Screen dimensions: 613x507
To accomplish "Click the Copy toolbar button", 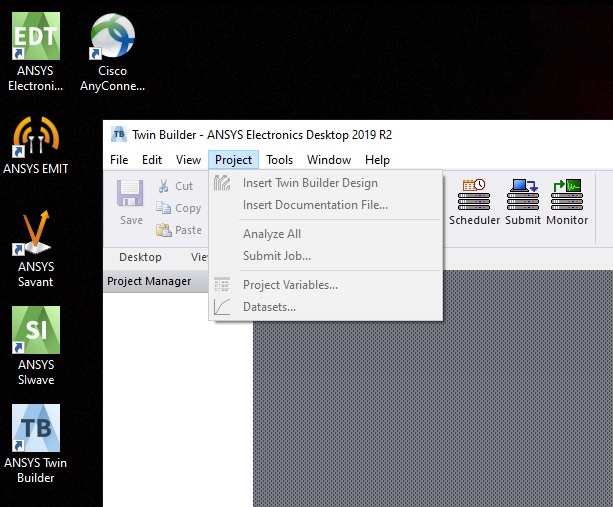I will point(179,208).
